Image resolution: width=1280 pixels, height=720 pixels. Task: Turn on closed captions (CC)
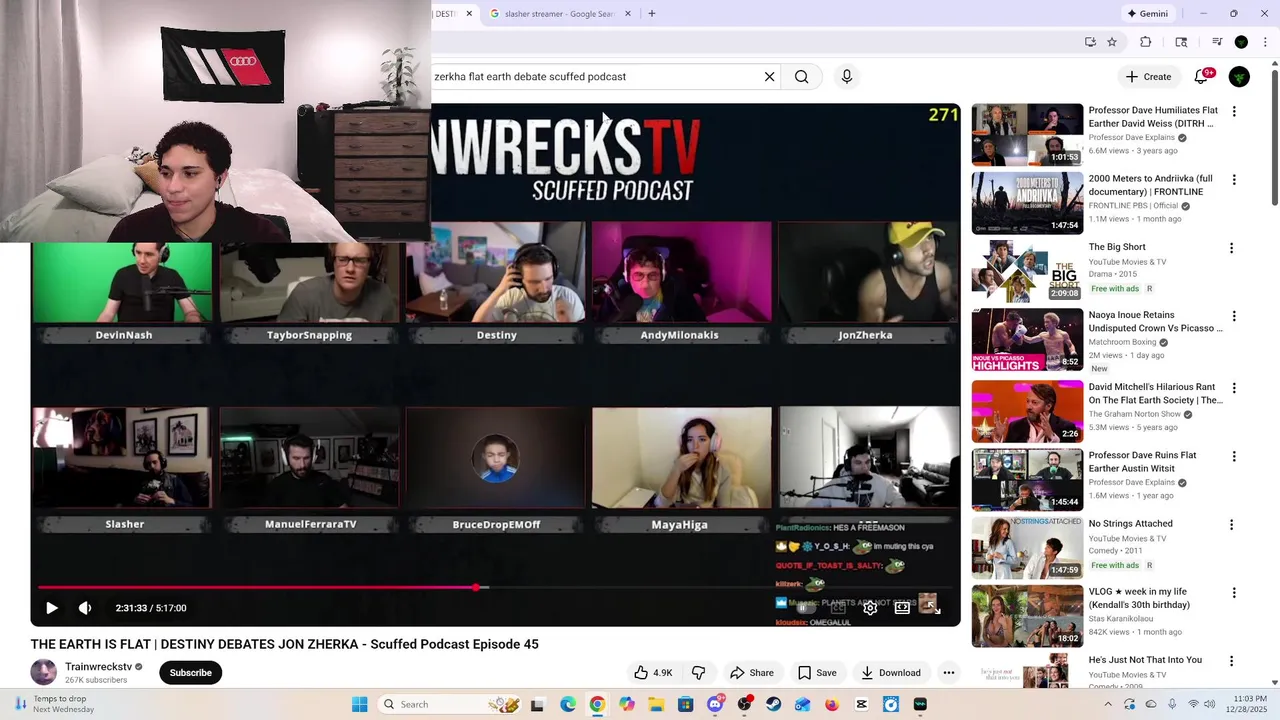coord(838,608)
